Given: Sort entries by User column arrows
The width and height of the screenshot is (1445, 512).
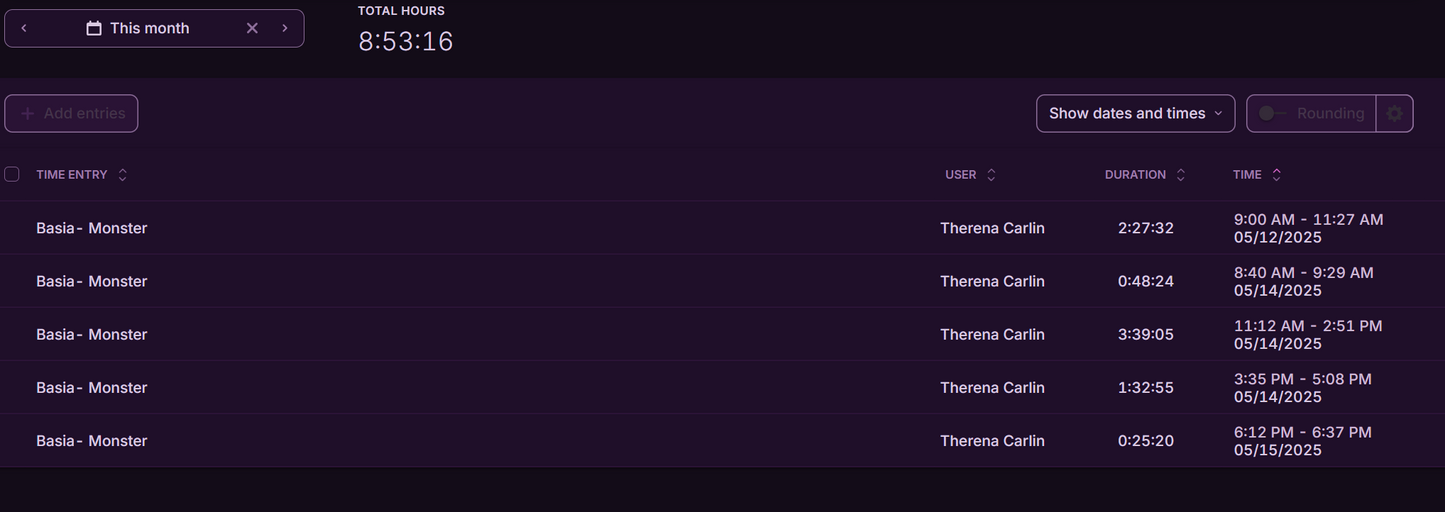Looking at the screenshot, I should pyautogui.click(x=991, y=175).
